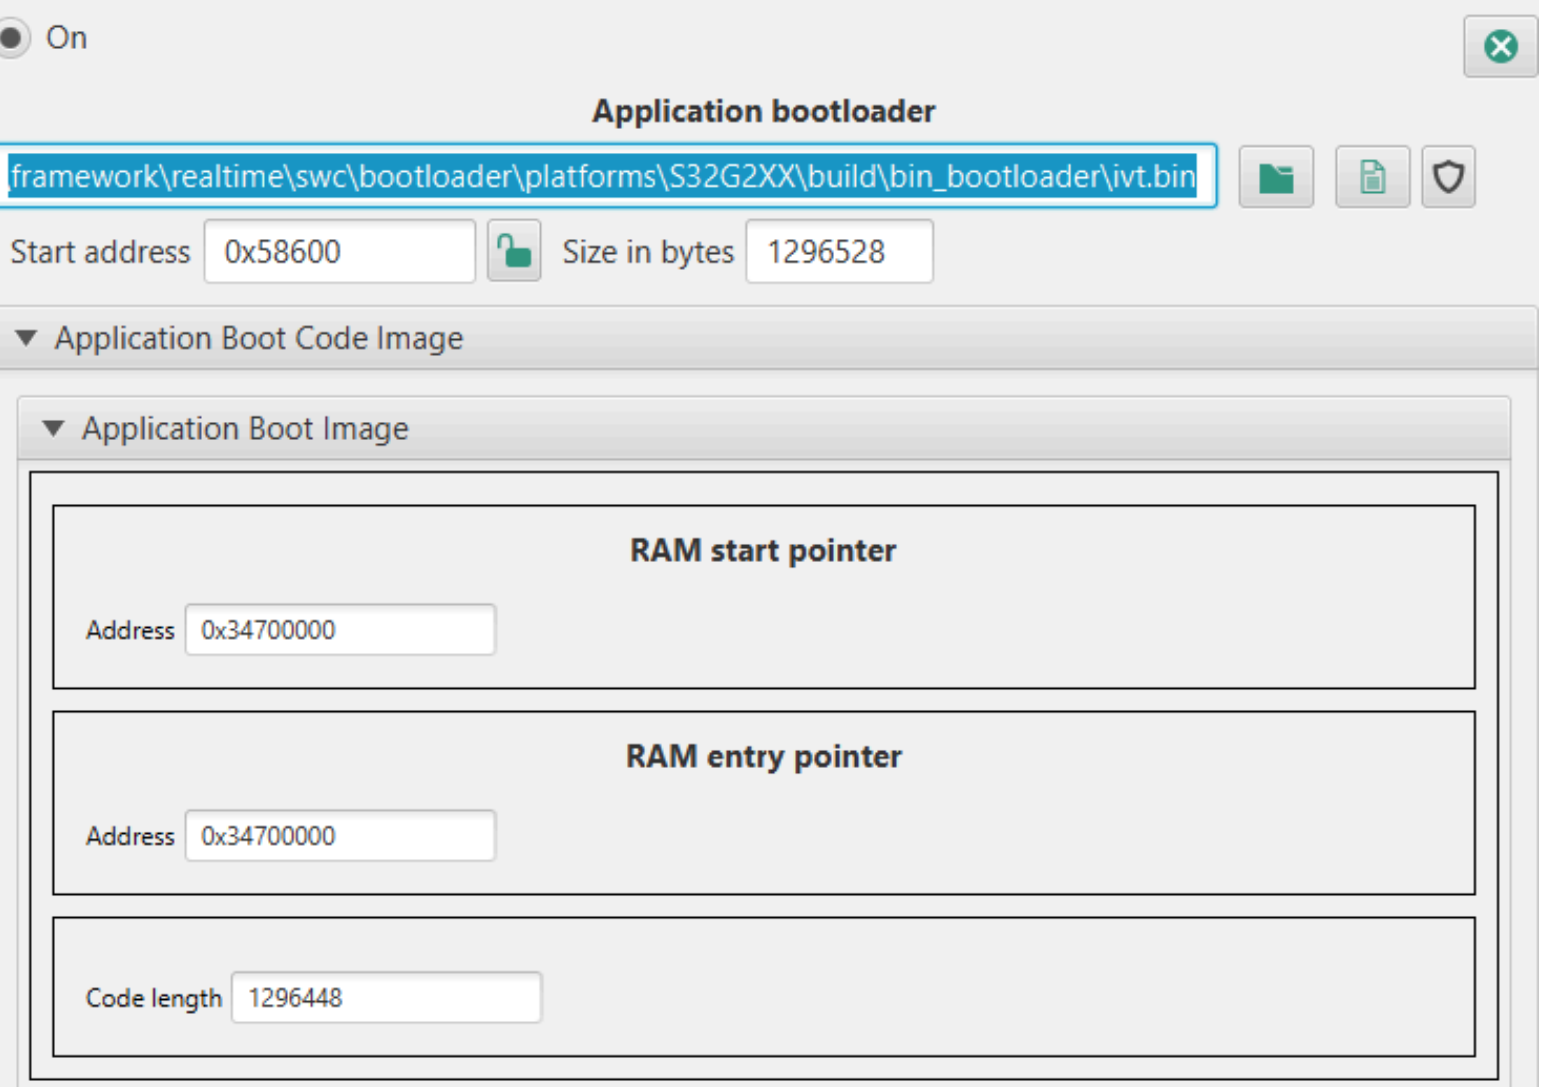Image resolution: width=1544 pixels, height=1087 pixels.
Task: Toggle the Start address lock icon
Action: [514, 251]
